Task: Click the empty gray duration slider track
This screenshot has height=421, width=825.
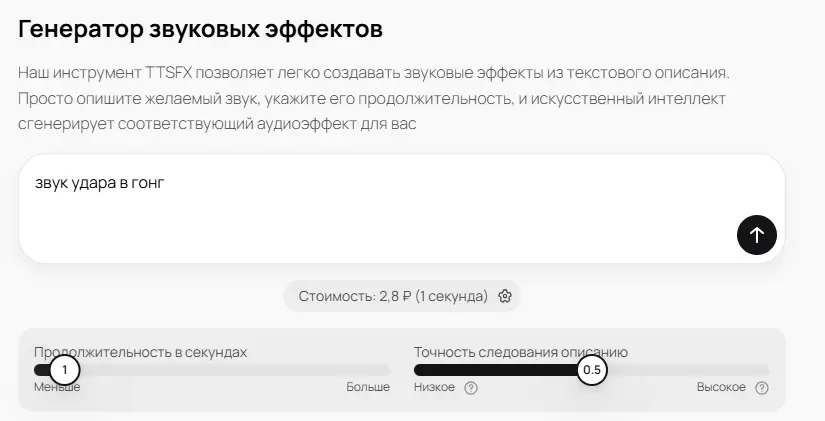Action: pyautogui.click(x=235, y=370)
